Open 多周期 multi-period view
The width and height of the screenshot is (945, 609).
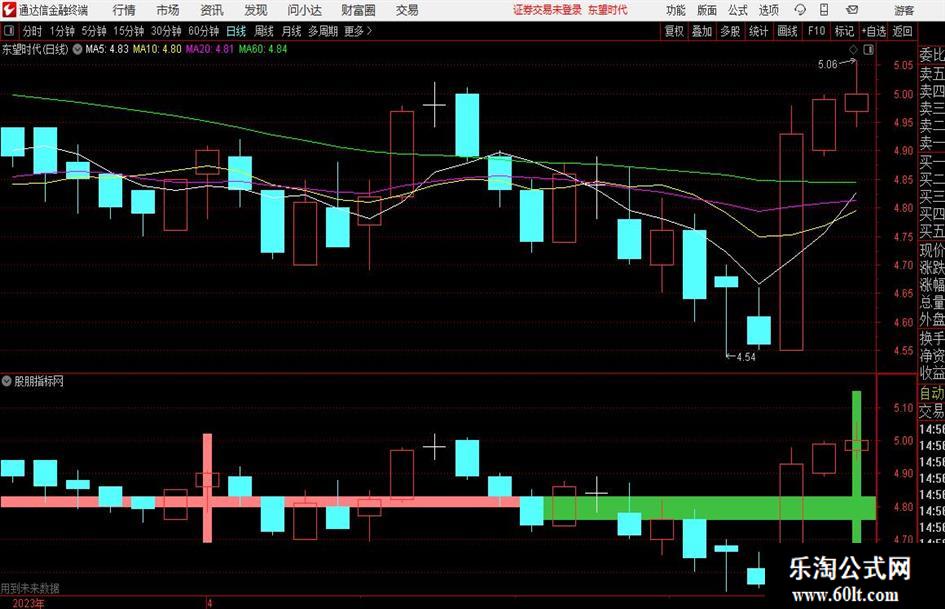(x=323, y=31)
